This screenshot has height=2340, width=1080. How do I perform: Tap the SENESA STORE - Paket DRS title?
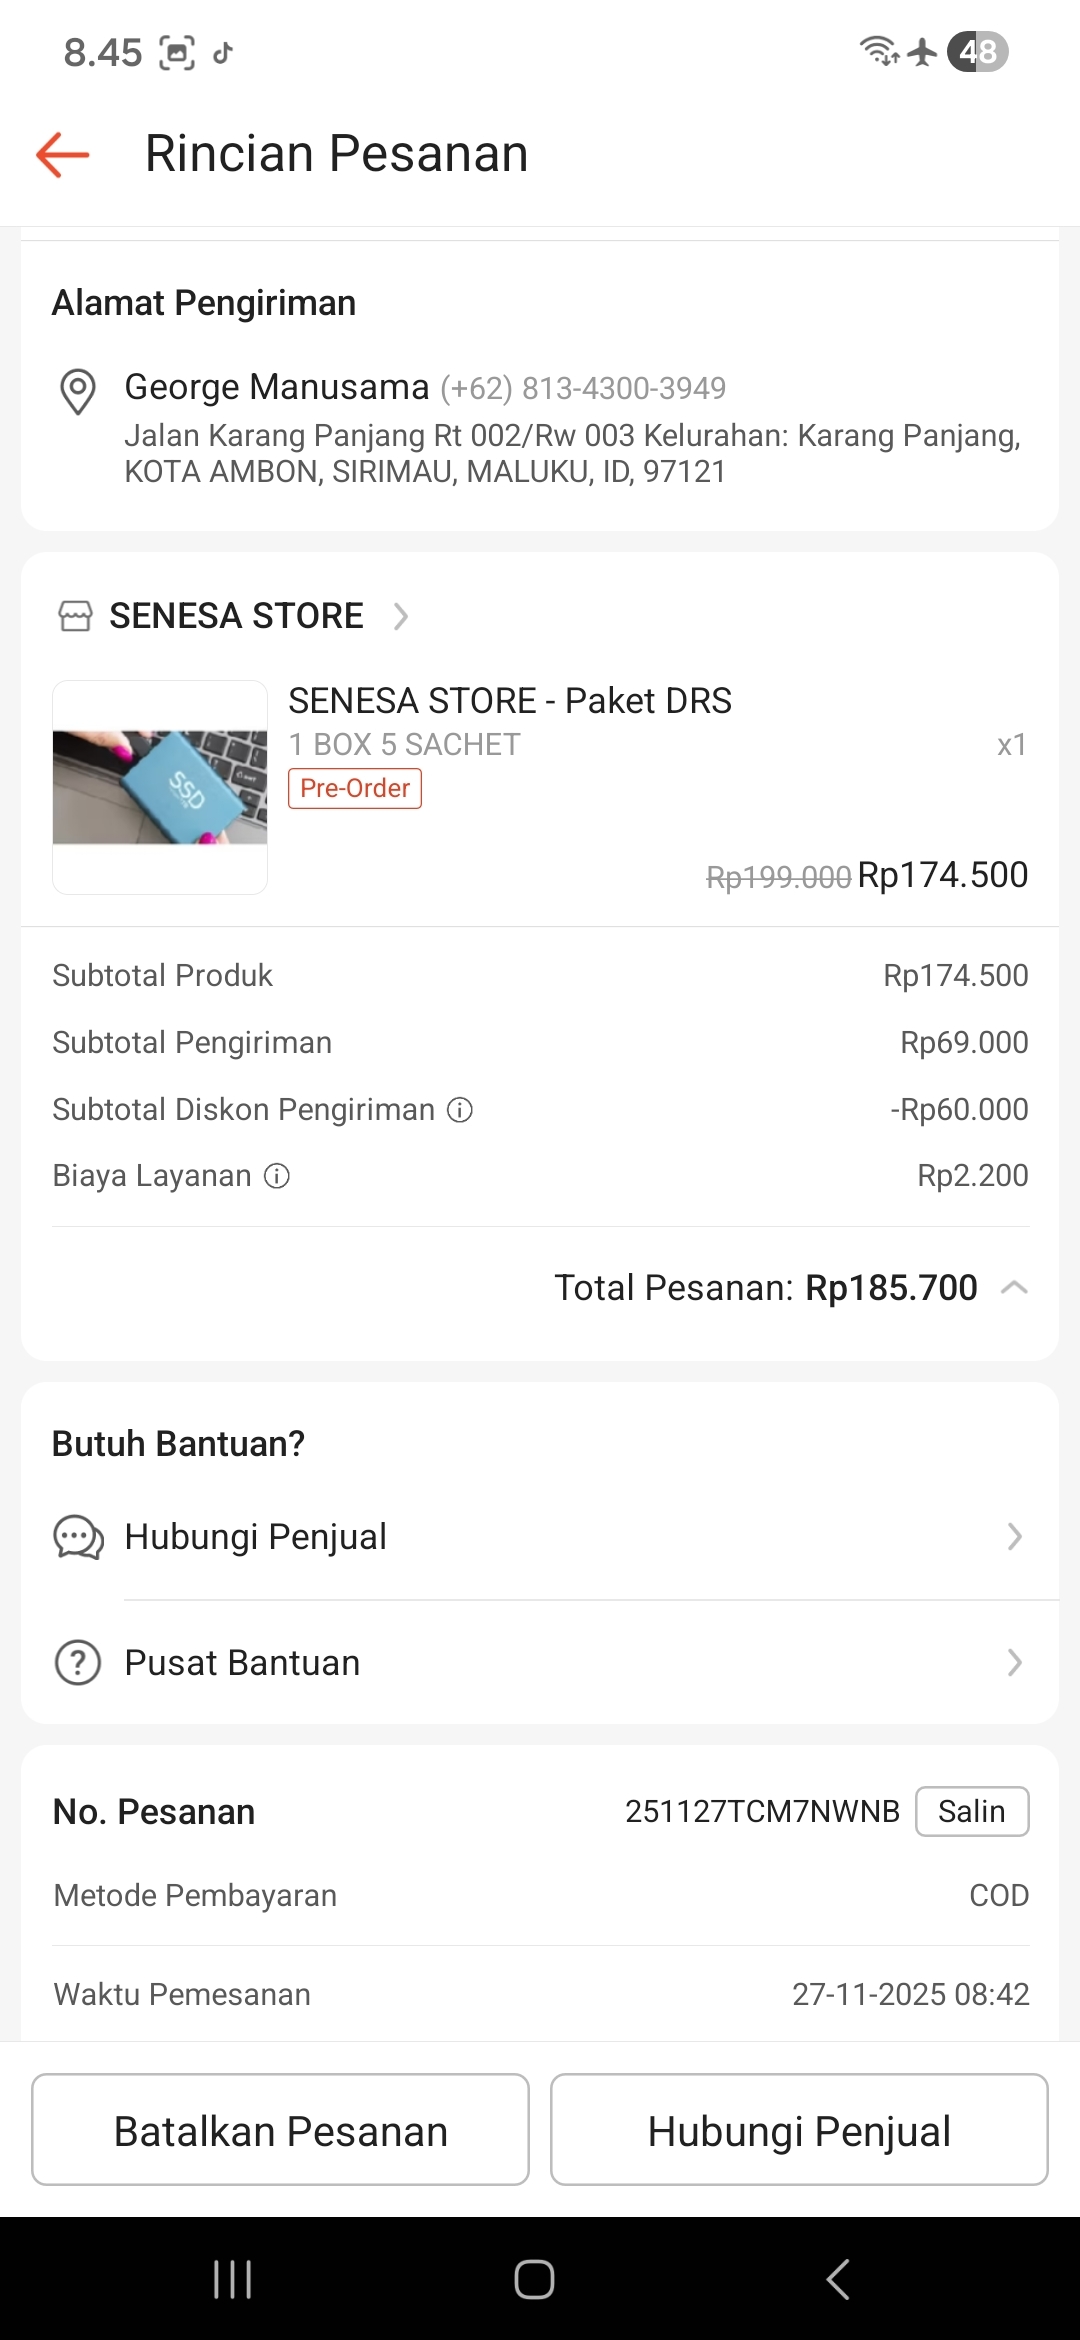(x=510, y=701)
